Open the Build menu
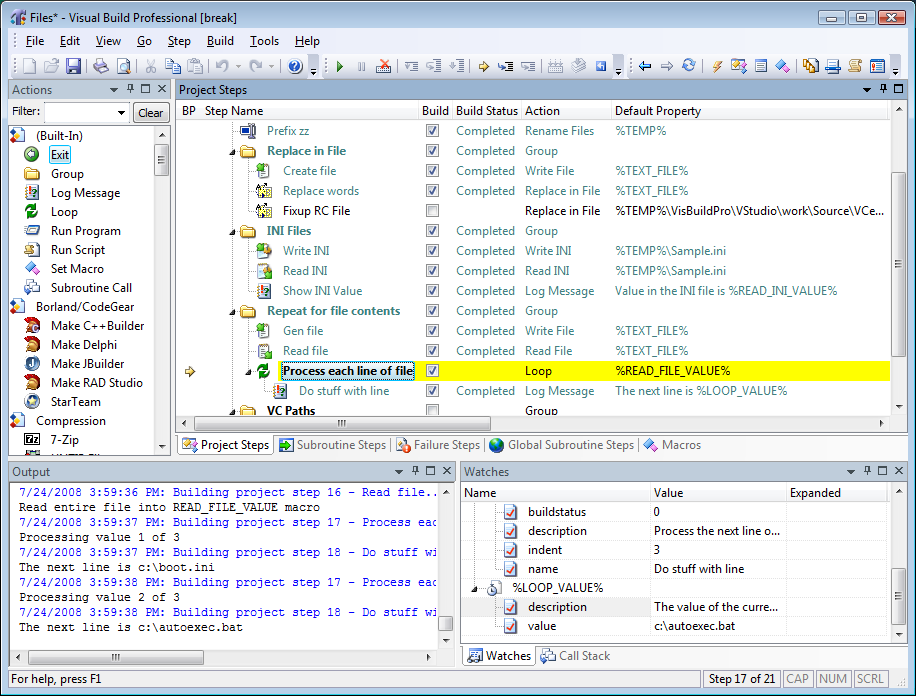The height and width of the screenshot is (696, 916). (220, 41)
